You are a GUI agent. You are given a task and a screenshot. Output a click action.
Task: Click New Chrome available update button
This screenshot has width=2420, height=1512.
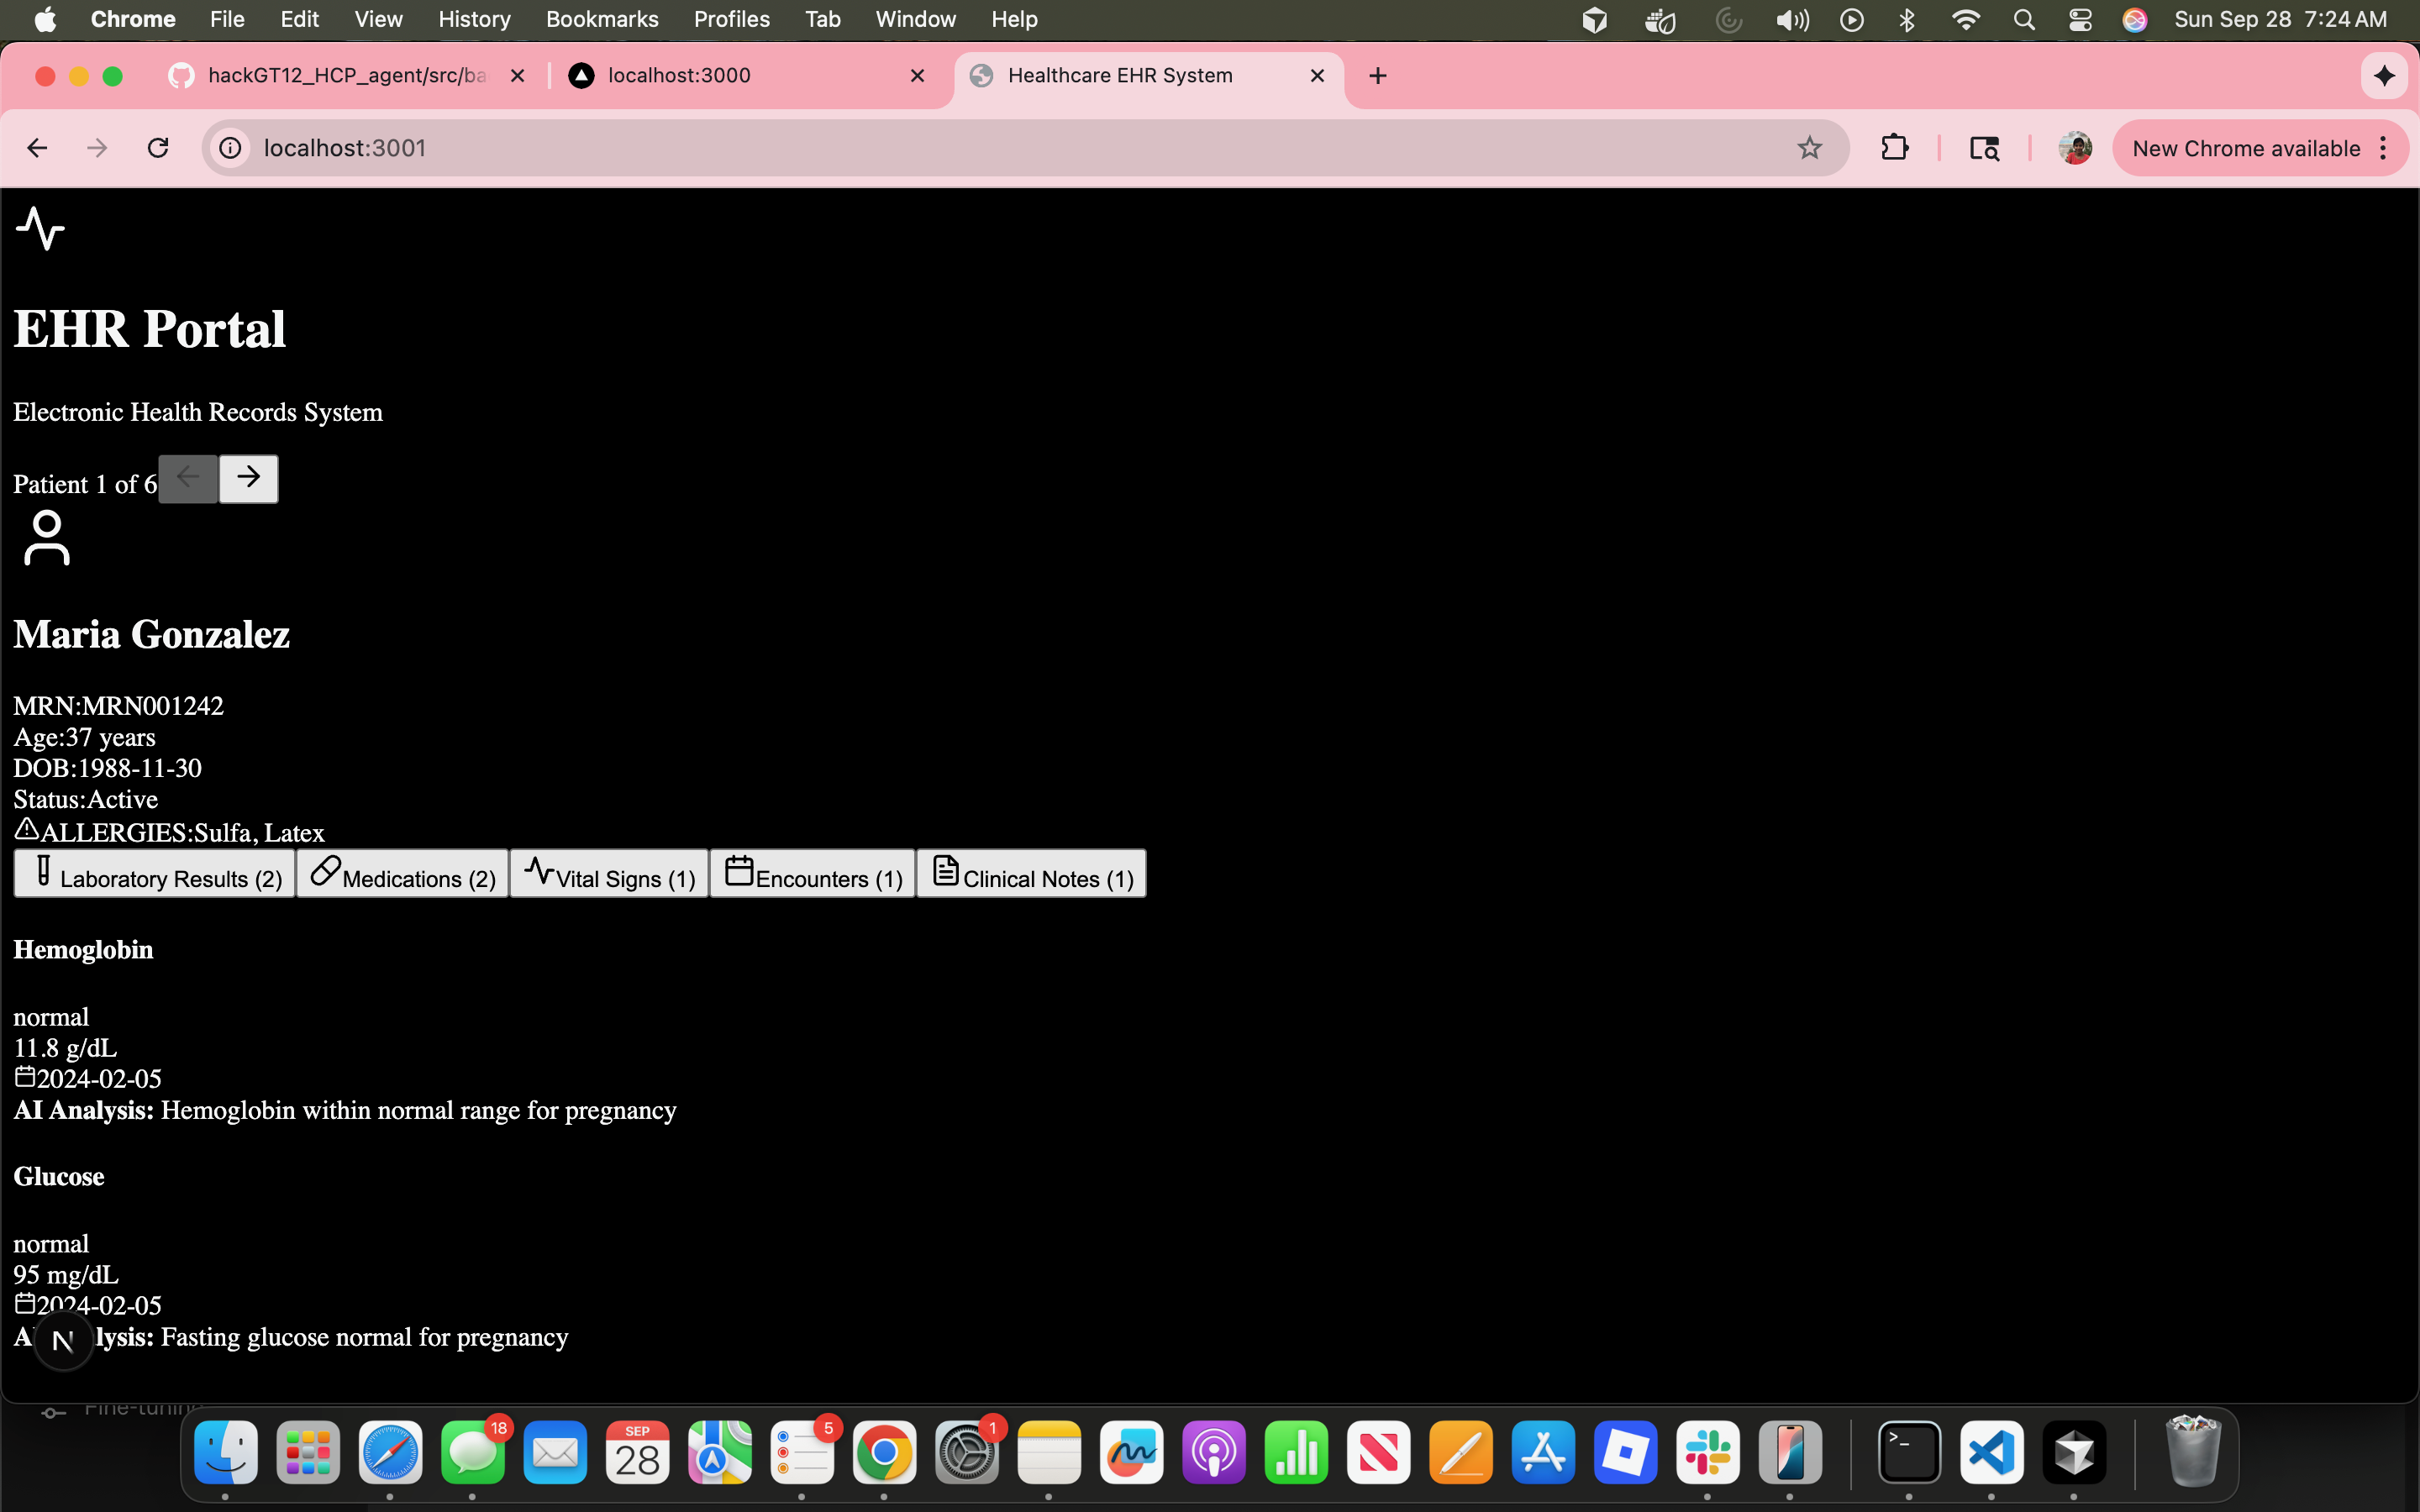tap(2245, 148)
